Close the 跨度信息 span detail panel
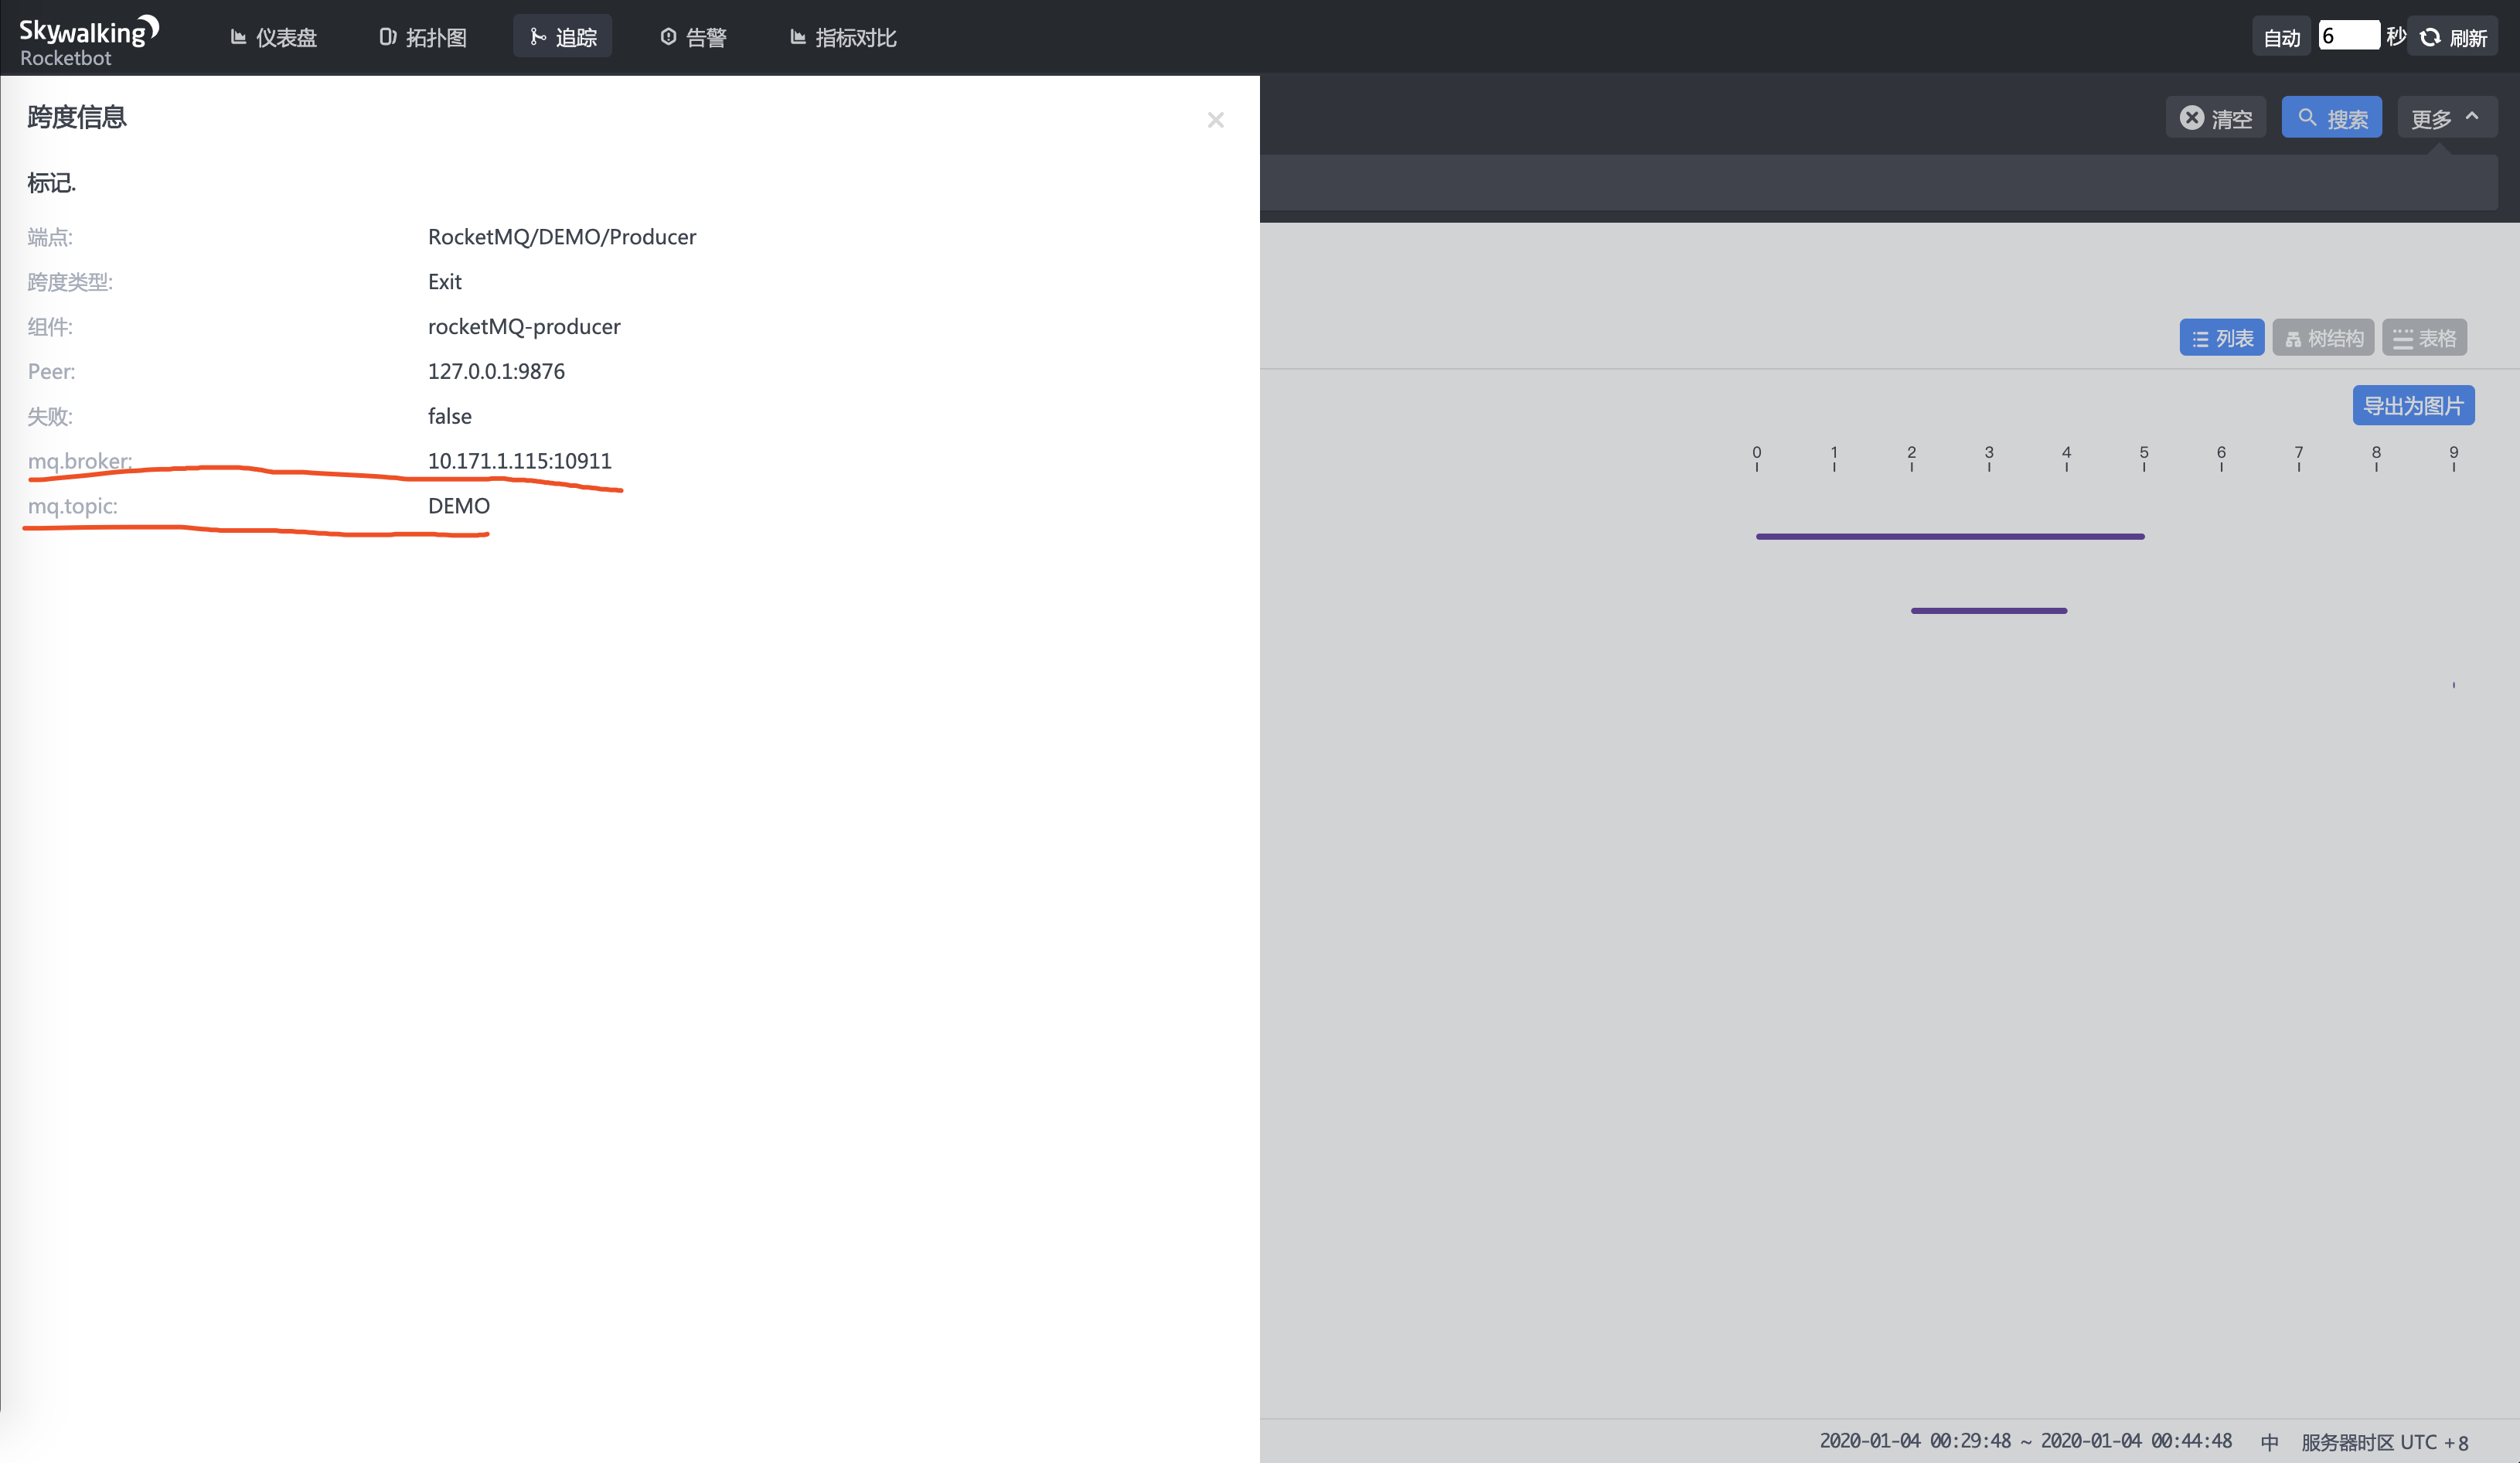Image resolution: width=2520 pixels, height=1463 pixels. pyautogui.click(x=1214, y=120)
